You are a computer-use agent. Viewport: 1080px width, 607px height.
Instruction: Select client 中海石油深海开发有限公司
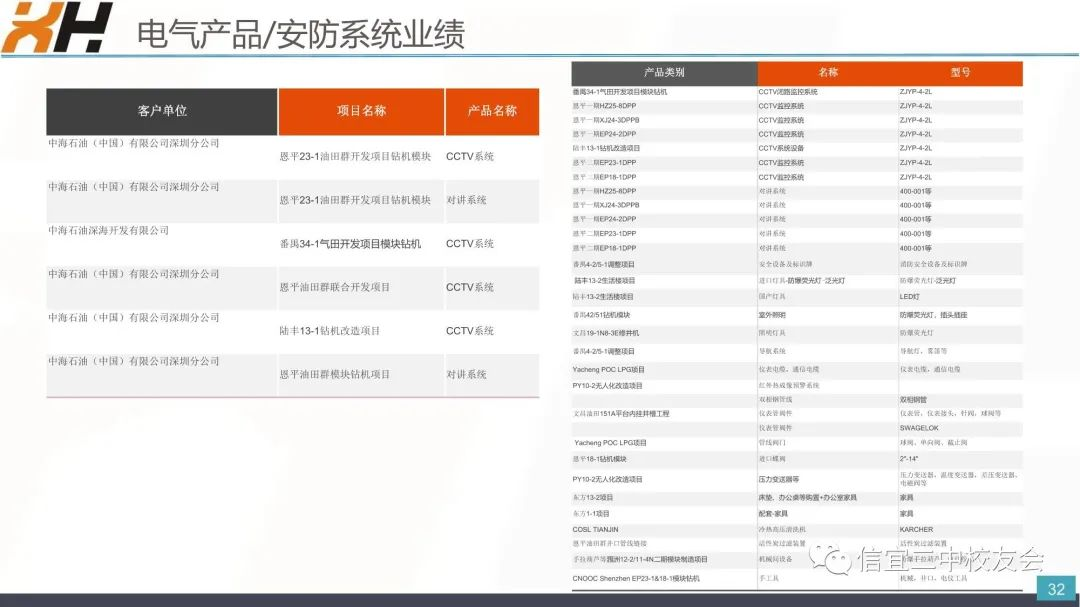click(x=109, y=230)
